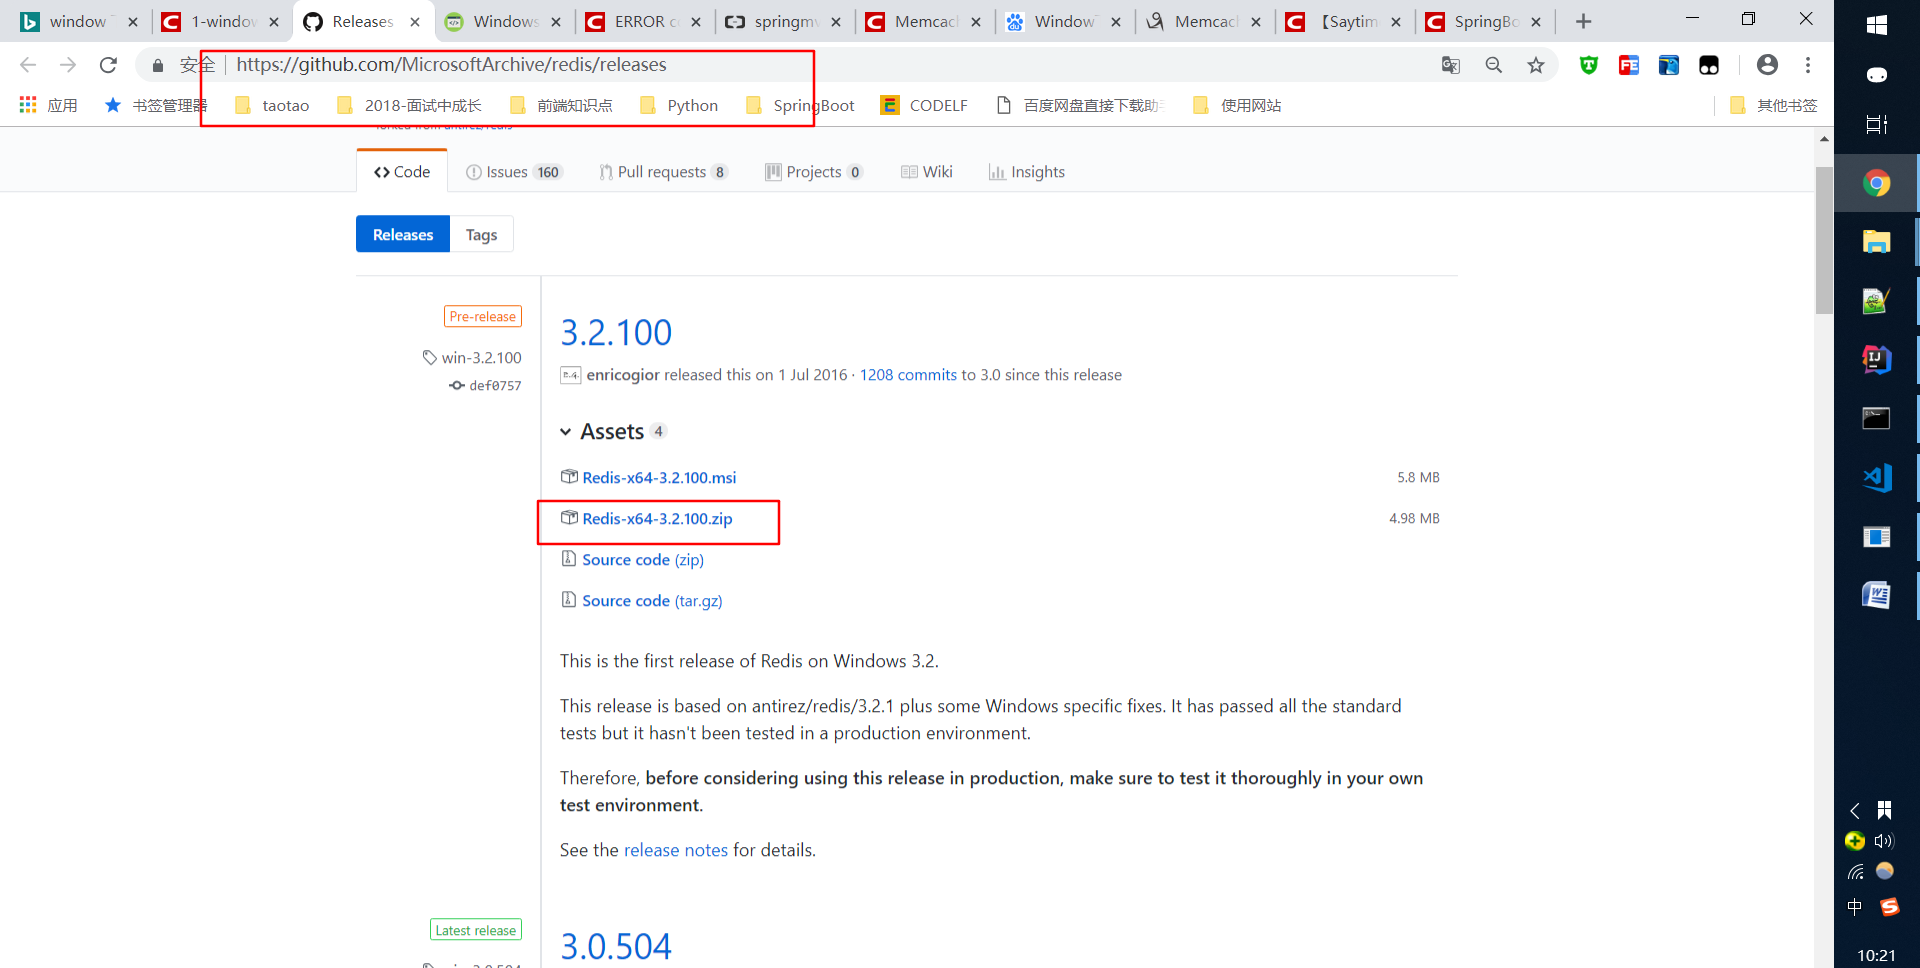The image size is (1920, 968).
Task: Open the 3.0.504 release title
Action: [616, 946]
